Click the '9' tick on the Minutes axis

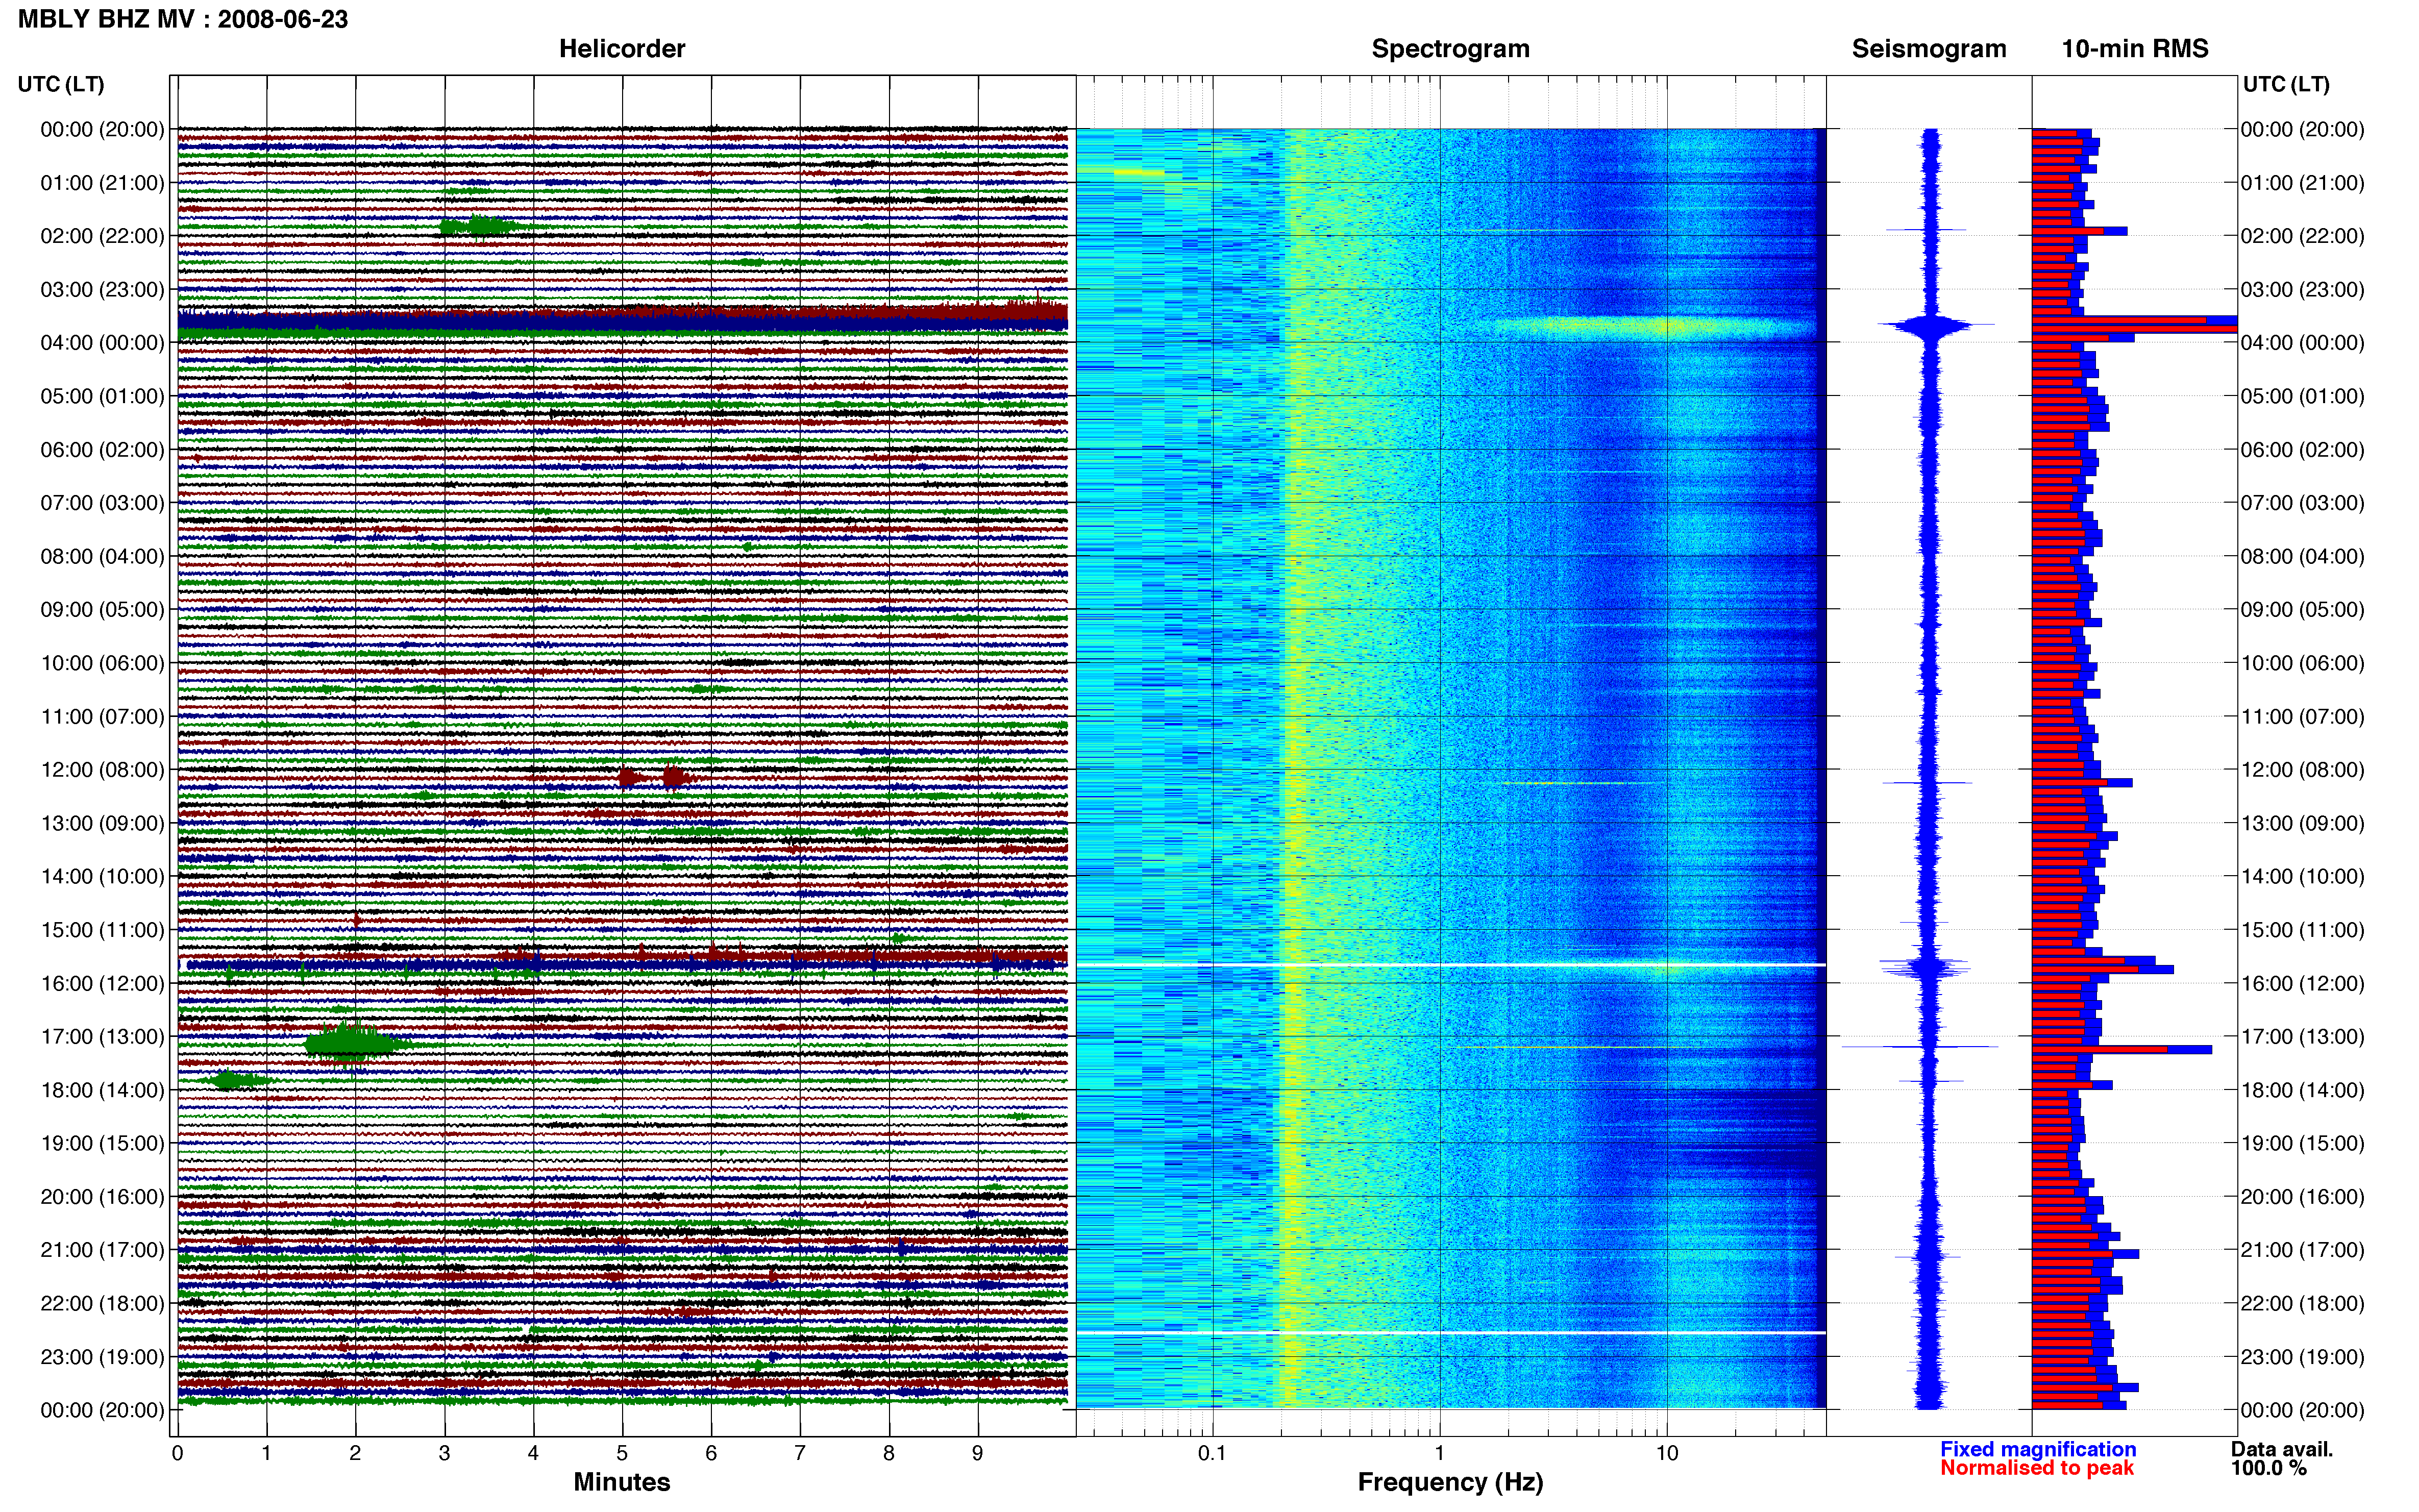(977, 1453)
